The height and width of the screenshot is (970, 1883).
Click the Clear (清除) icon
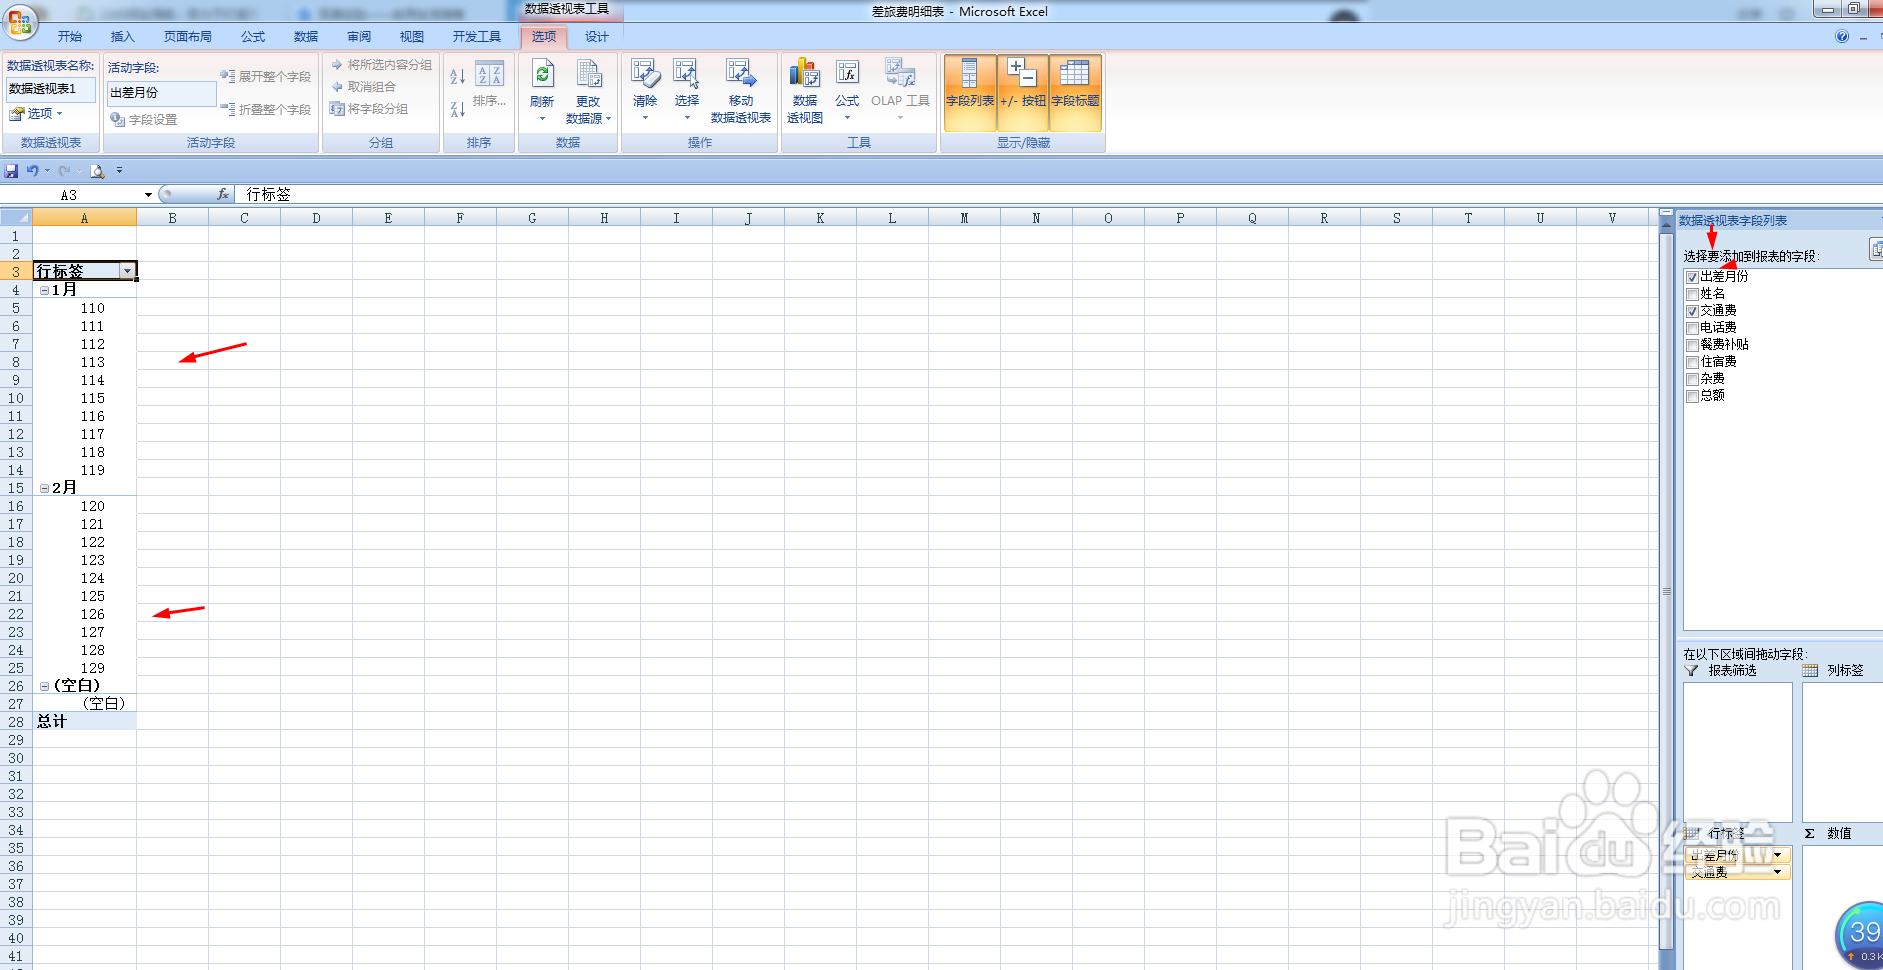645,74
